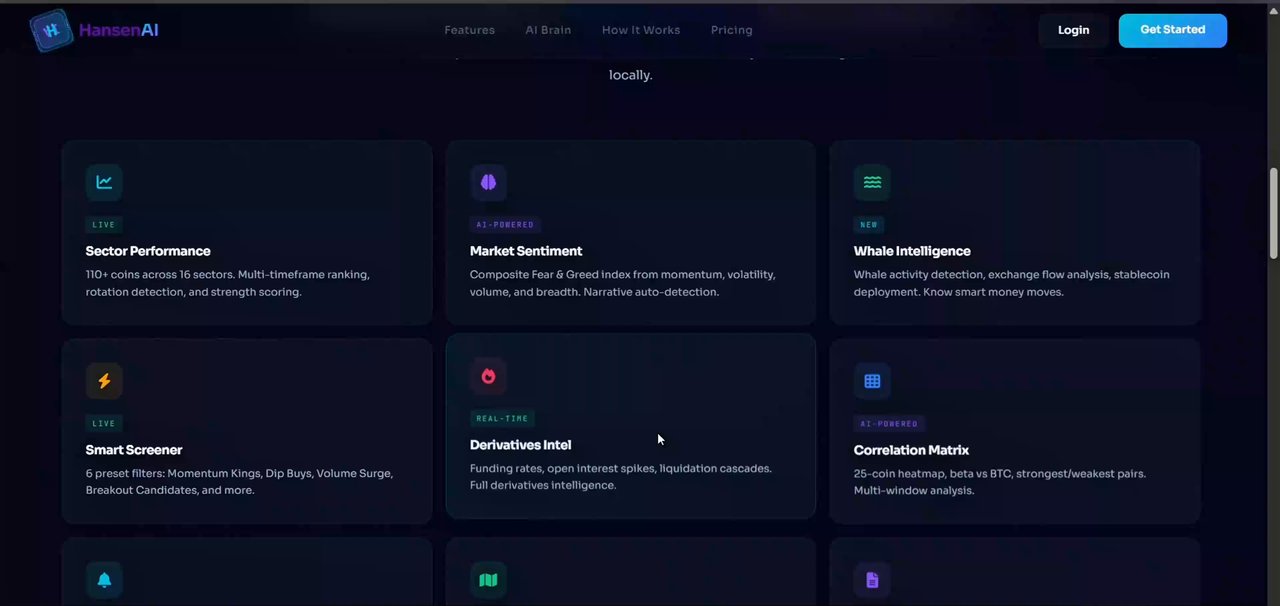Click the 'Funding rates, open interest spikes' description
Image resolution: width=1280 pixels, height=606 pixels.
621,477
